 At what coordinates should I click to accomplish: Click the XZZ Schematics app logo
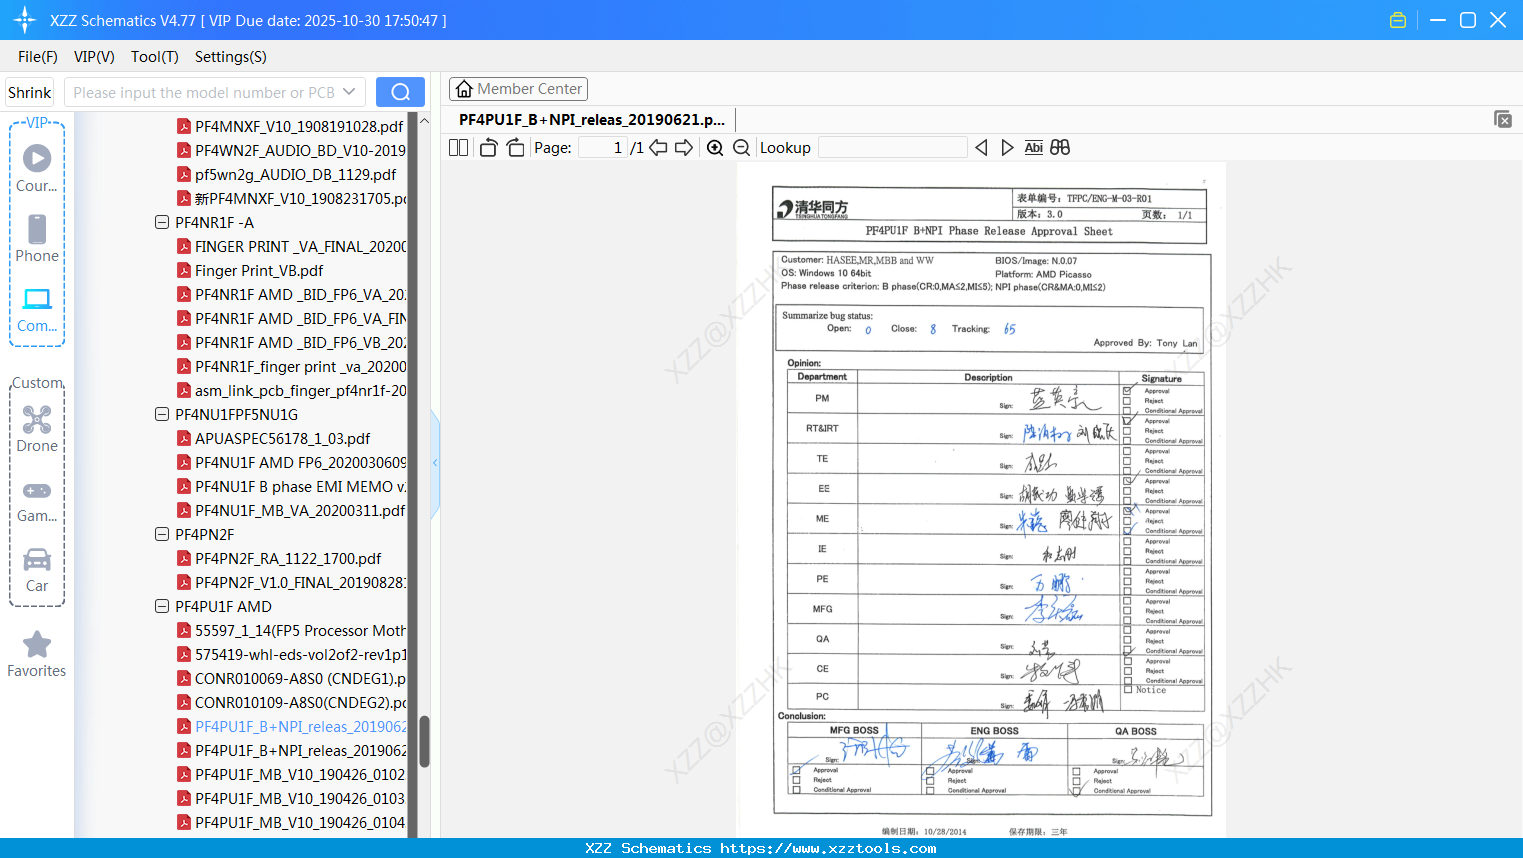[24, 20]
